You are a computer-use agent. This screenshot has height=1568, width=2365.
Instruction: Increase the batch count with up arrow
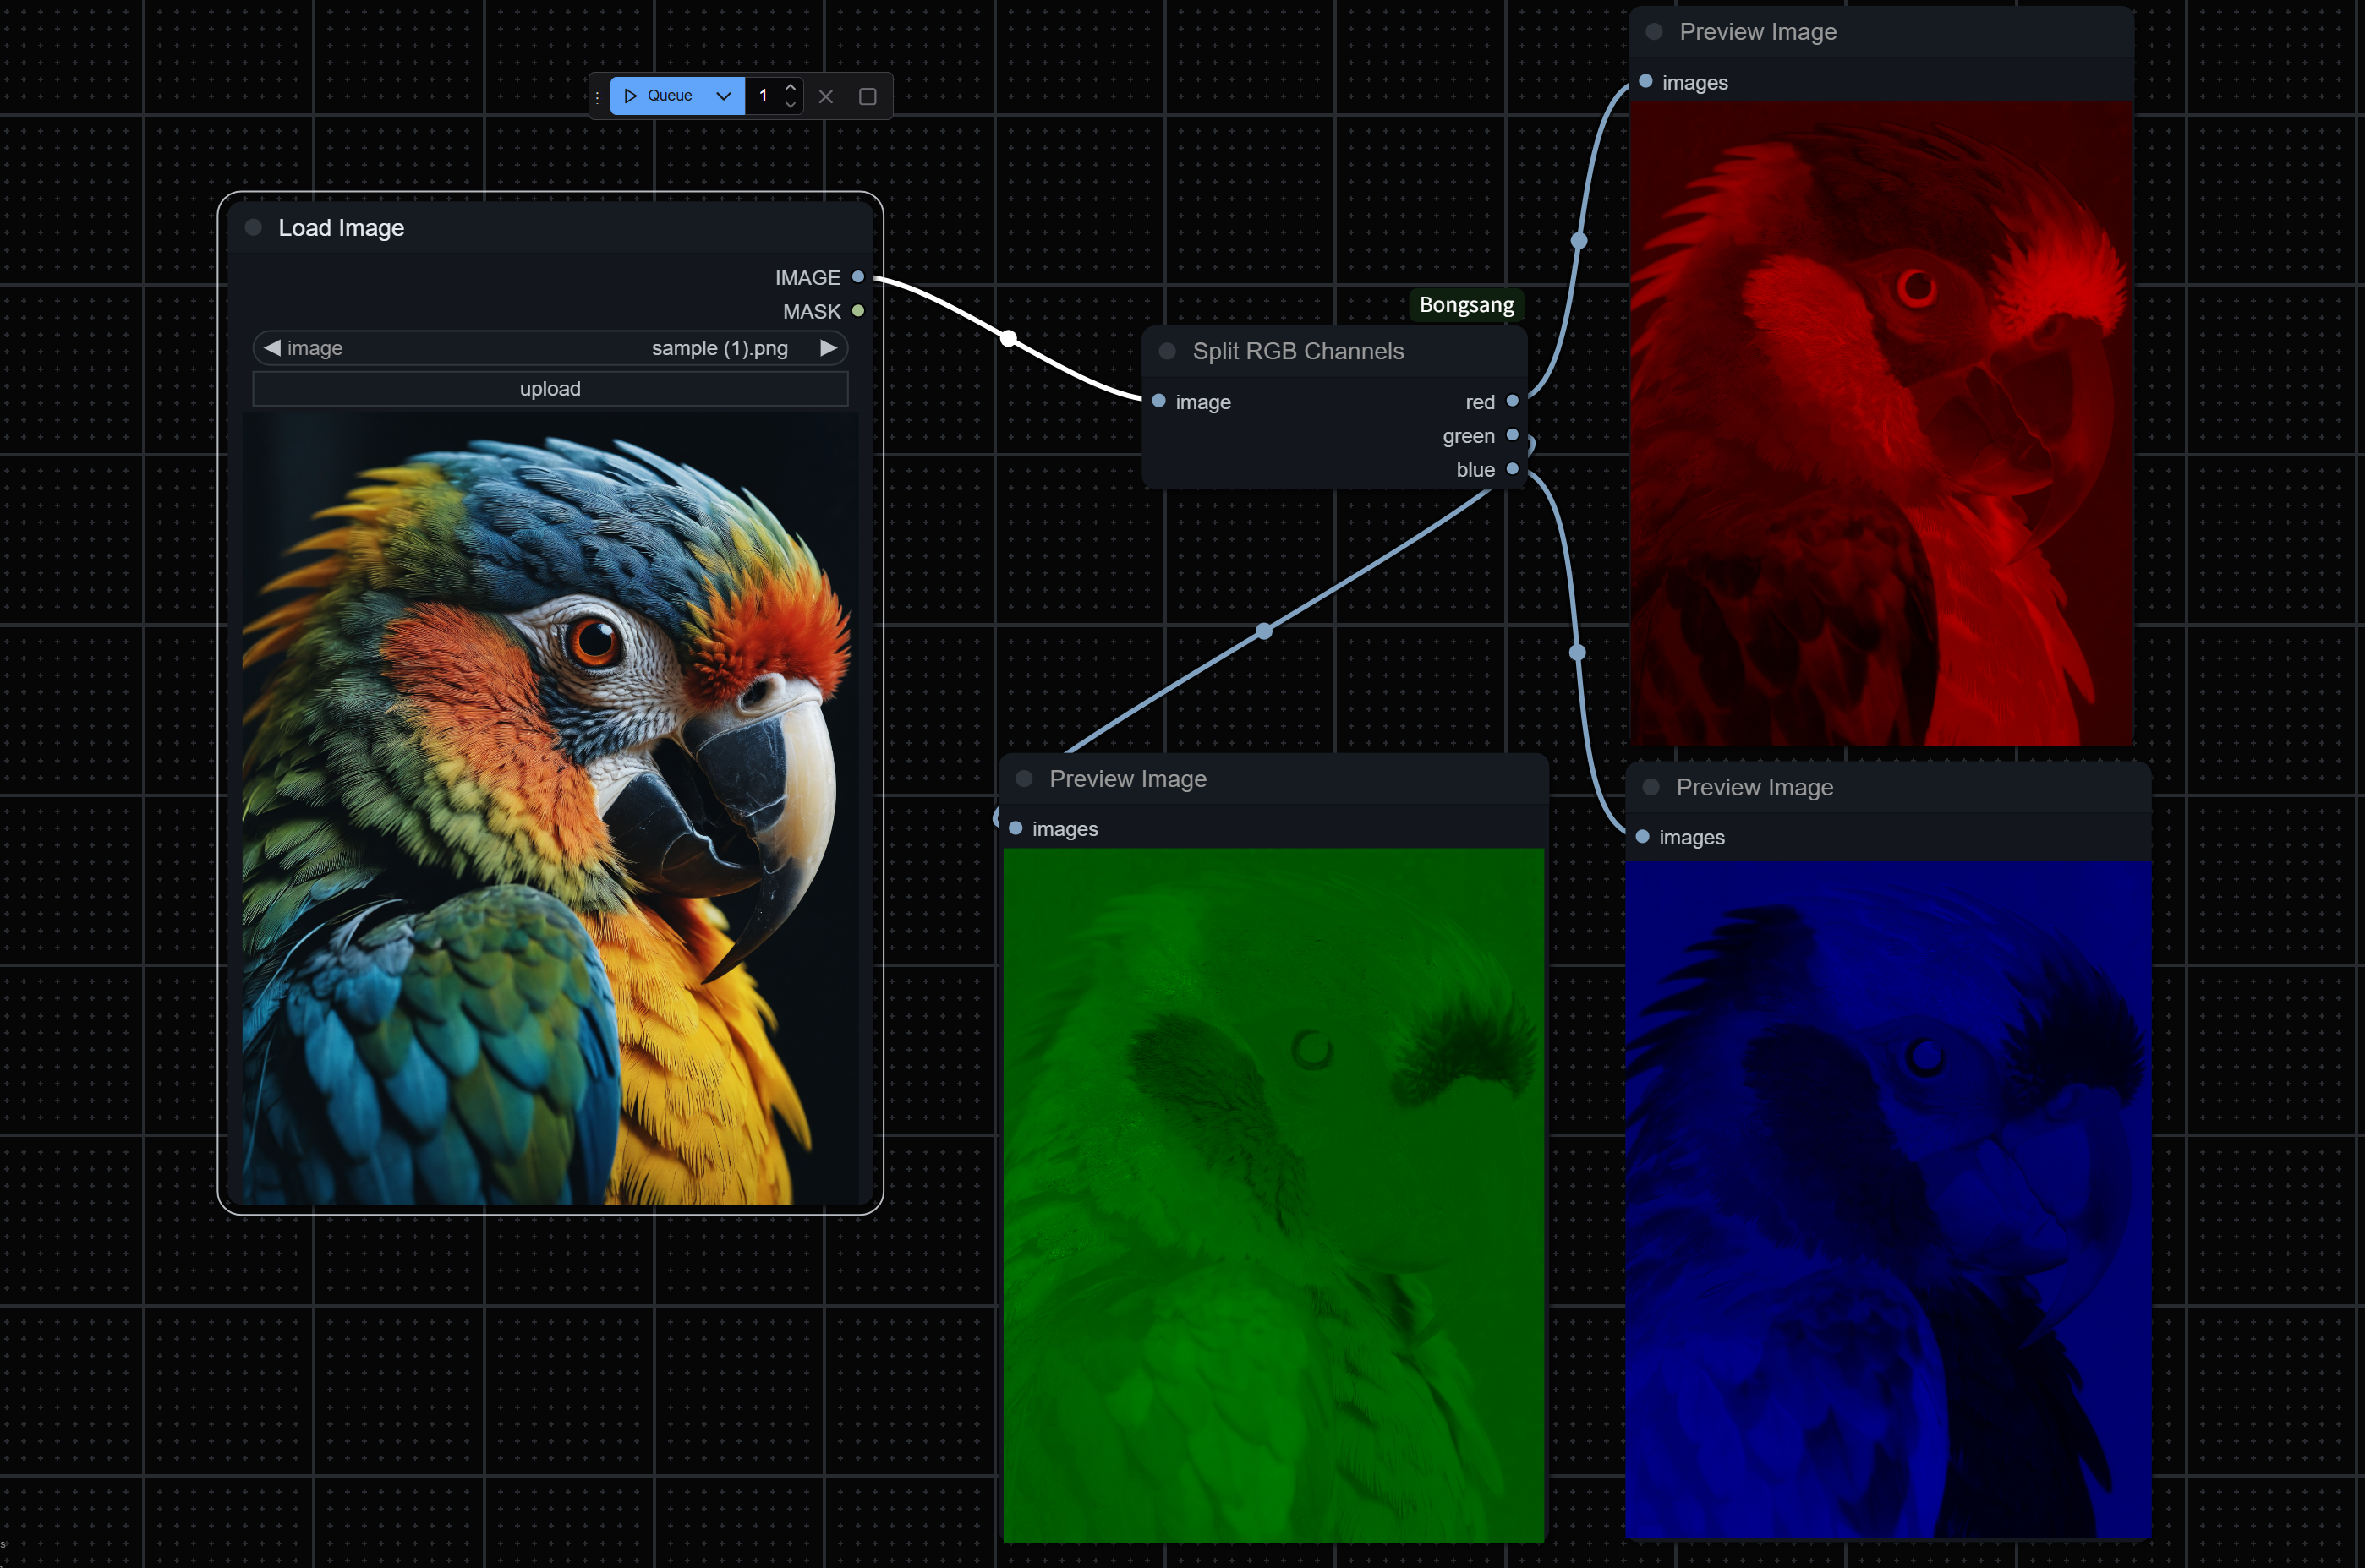[x=790, y=87]
